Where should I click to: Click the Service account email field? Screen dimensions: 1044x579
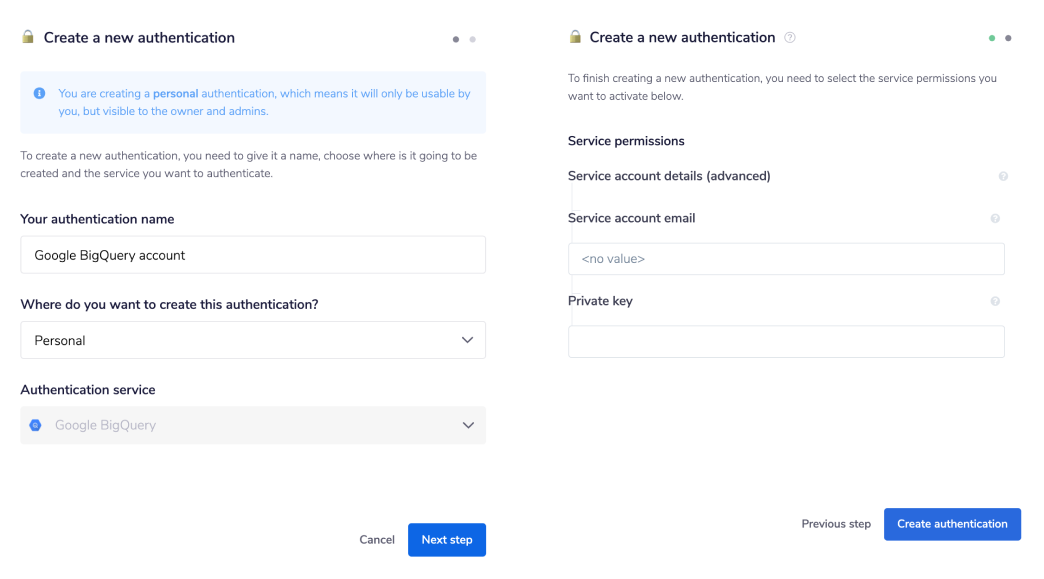[786, 258]
